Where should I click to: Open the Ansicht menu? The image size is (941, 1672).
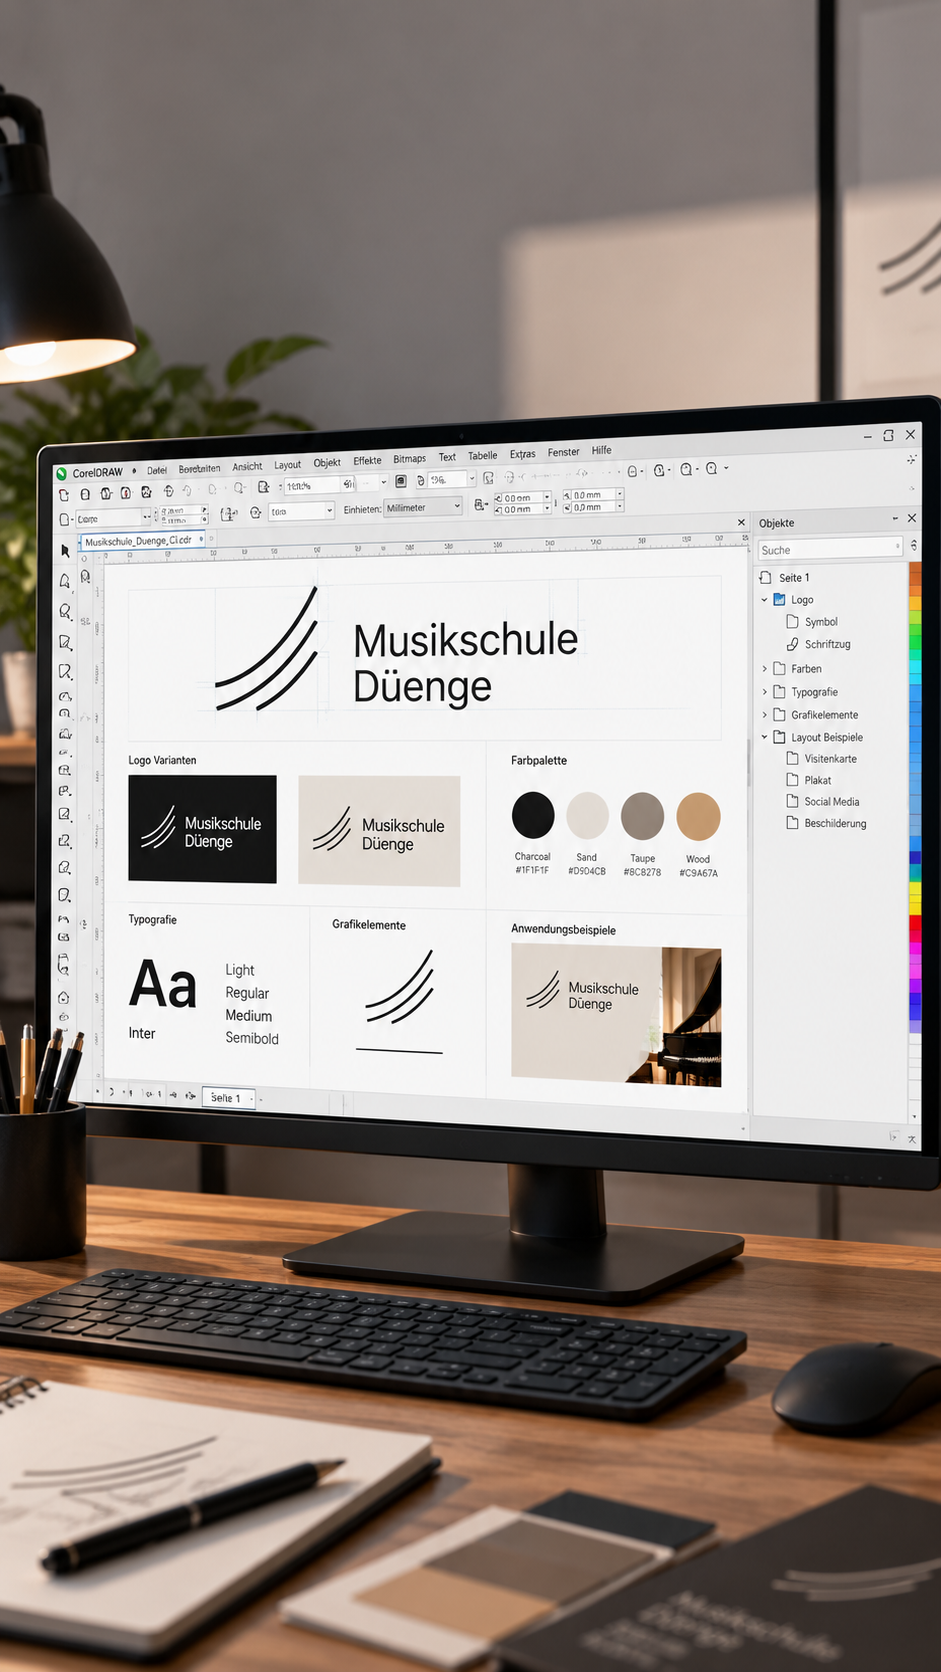pyautogui.click(x=247, y=466)
